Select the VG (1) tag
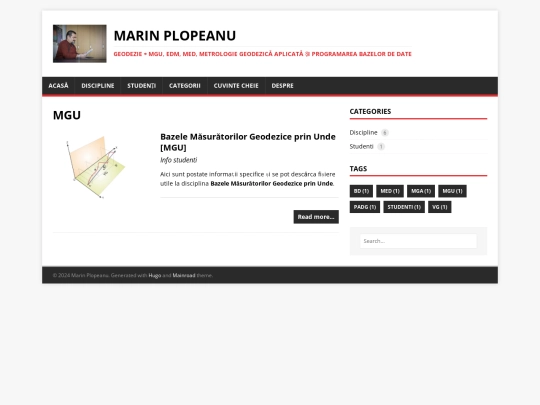Screen dimensions: 540x405 click(439, 207)
